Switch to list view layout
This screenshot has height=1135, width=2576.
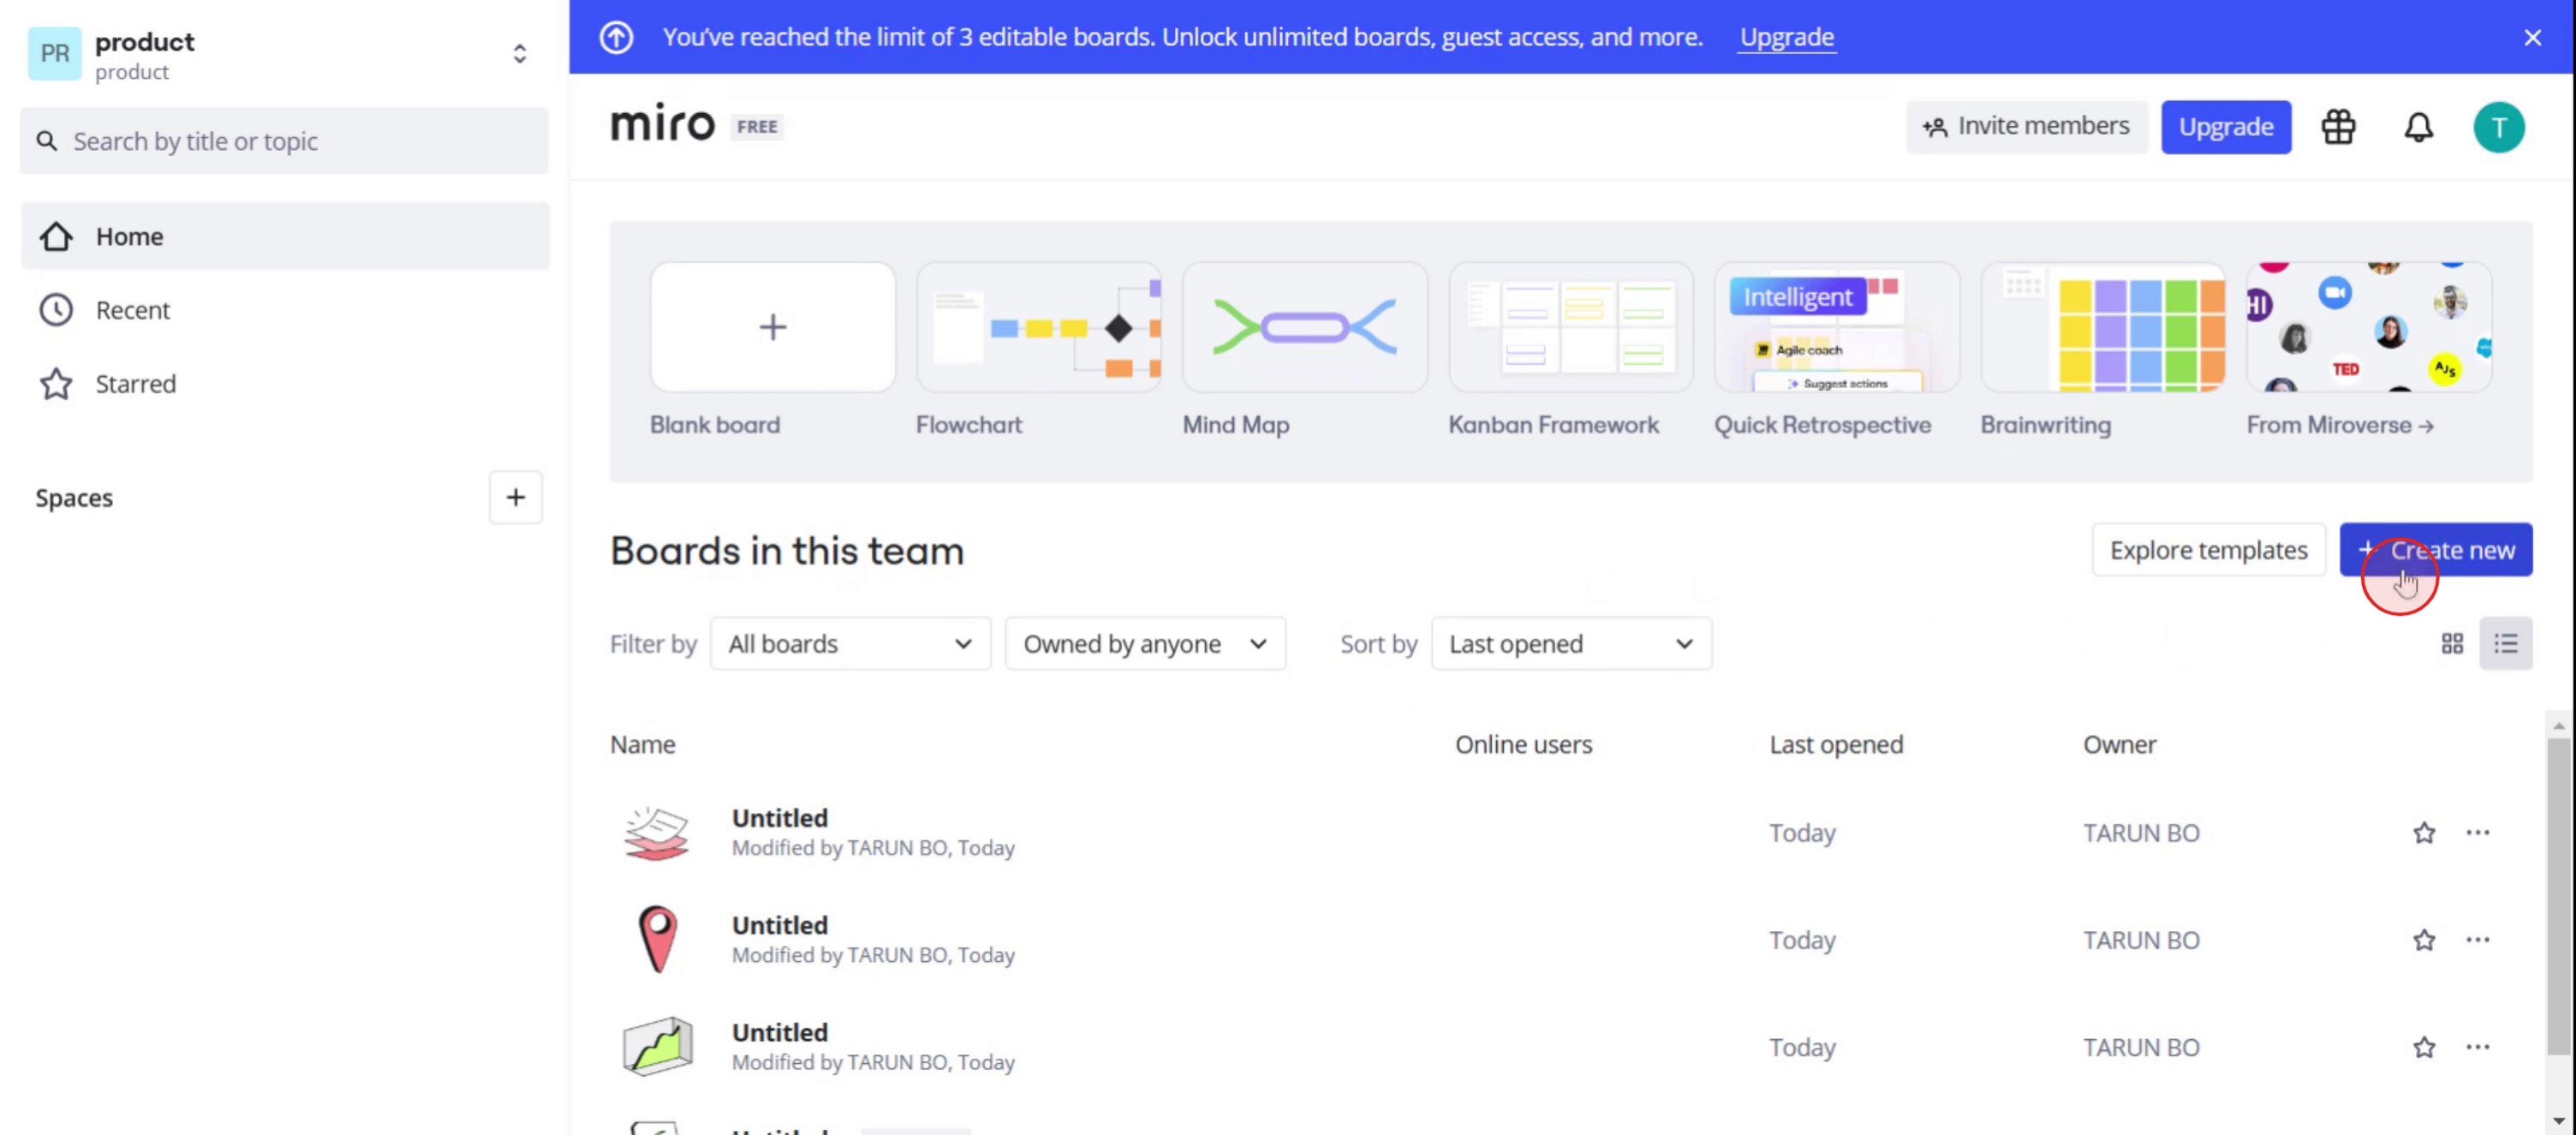[x=2505, y=644]
